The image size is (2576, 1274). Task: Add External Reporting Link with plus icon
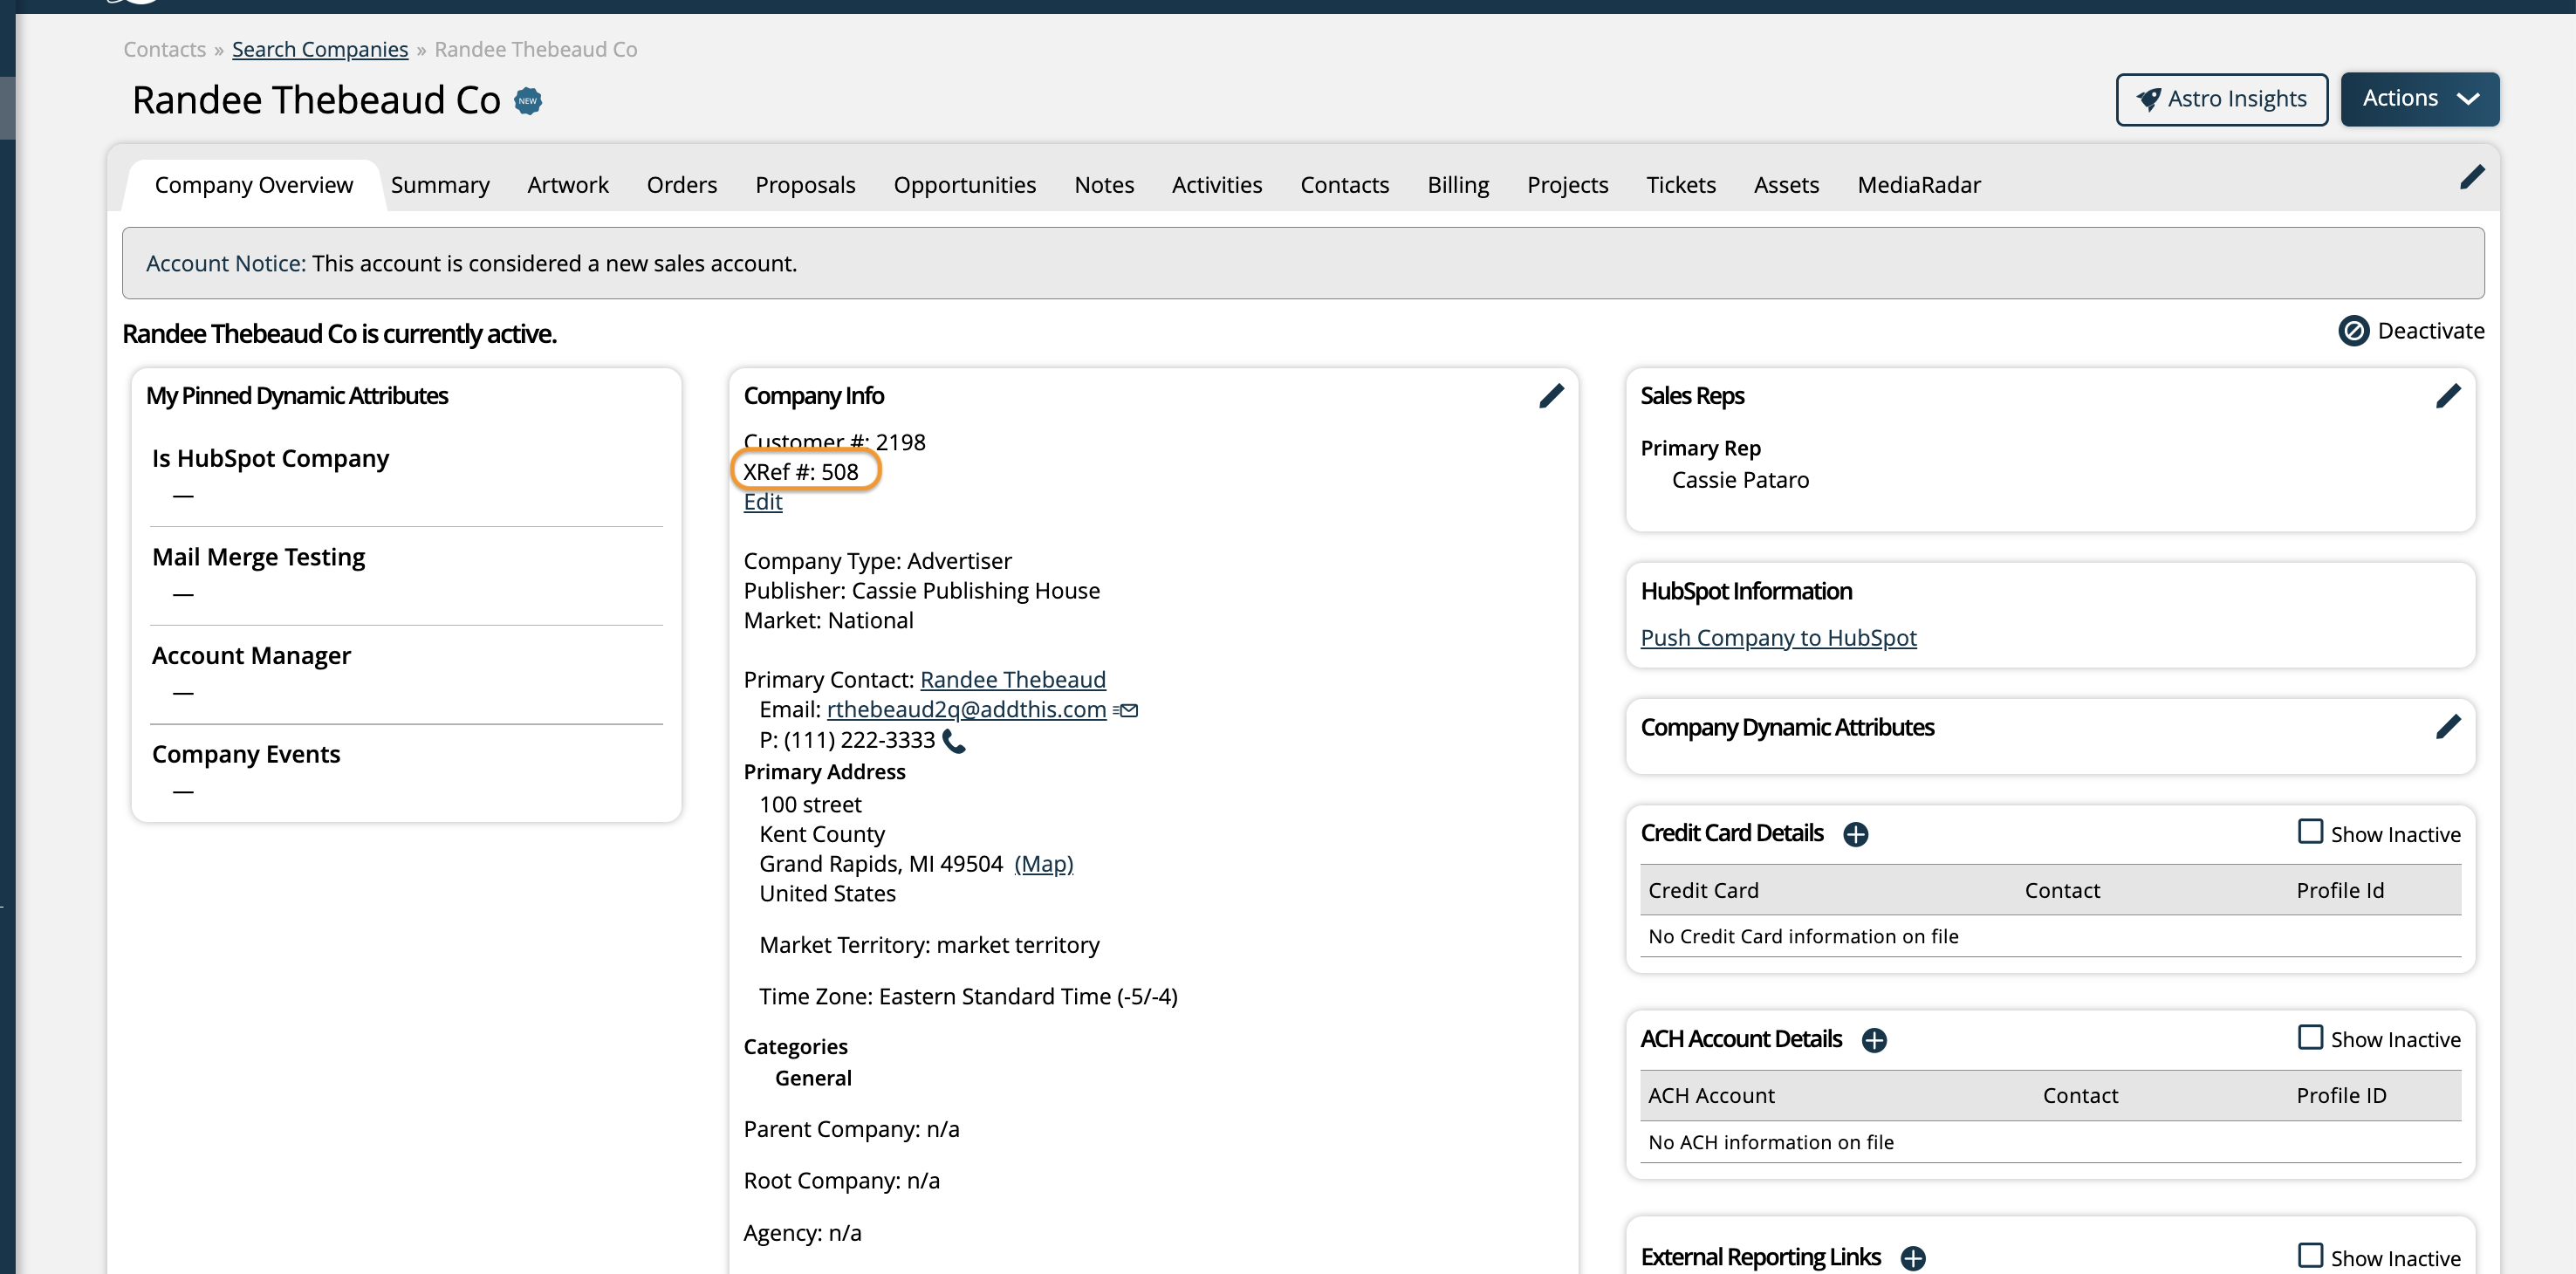pos(1913,1258)
